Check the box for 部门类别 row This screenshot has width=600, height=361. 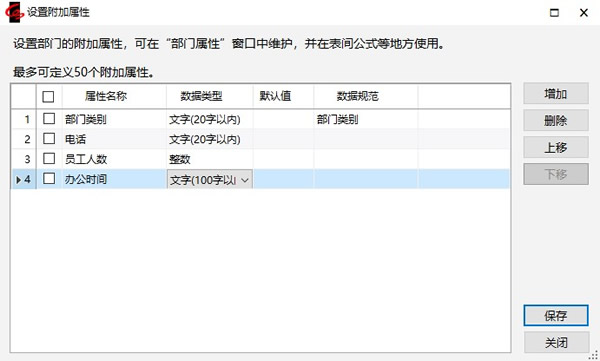coord(49,119)
